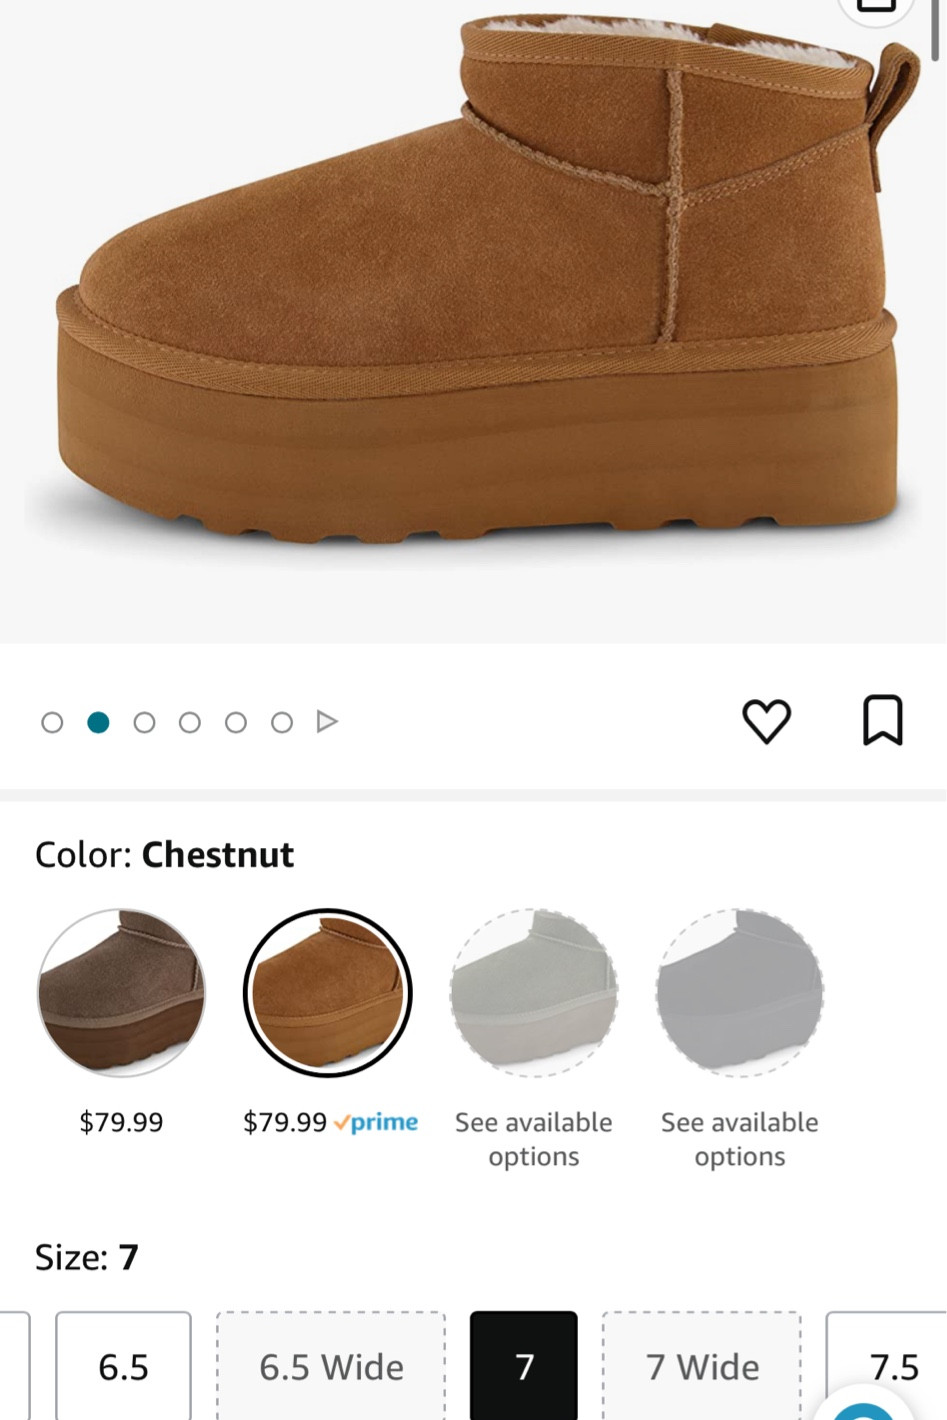The height and width of the screenshot is (1420, 947).
Task: Select size 7 option
Action: click(x=524, y=1366)
